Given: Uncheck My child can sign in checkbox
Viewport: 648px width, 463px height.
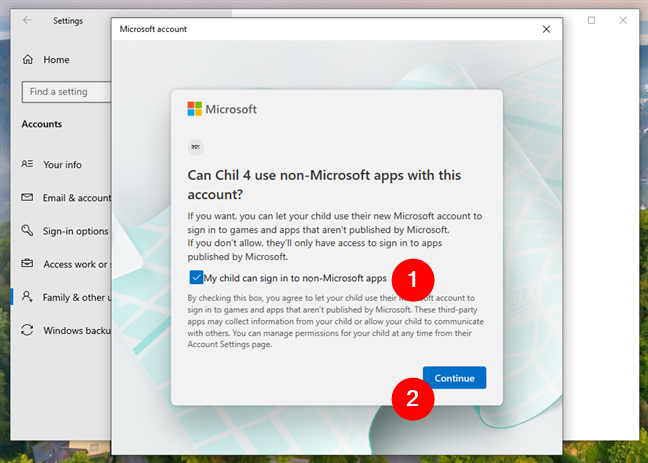Looking at the screenshot, I should pyautogui.click(x=196, y=277).
